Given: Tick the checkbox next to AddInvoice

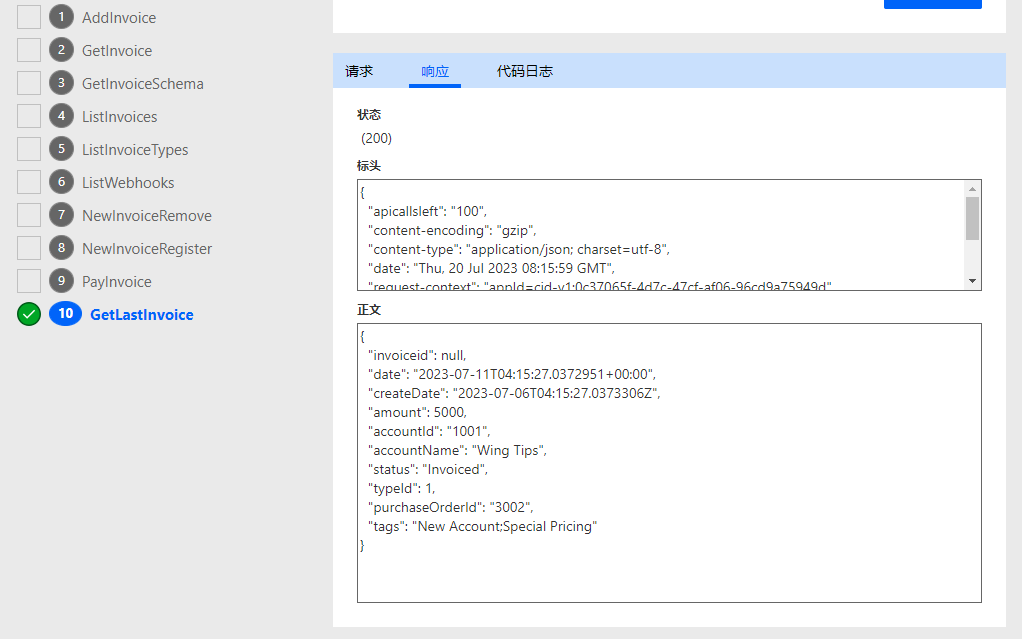Looking at the screenshot, I should 29,17.
